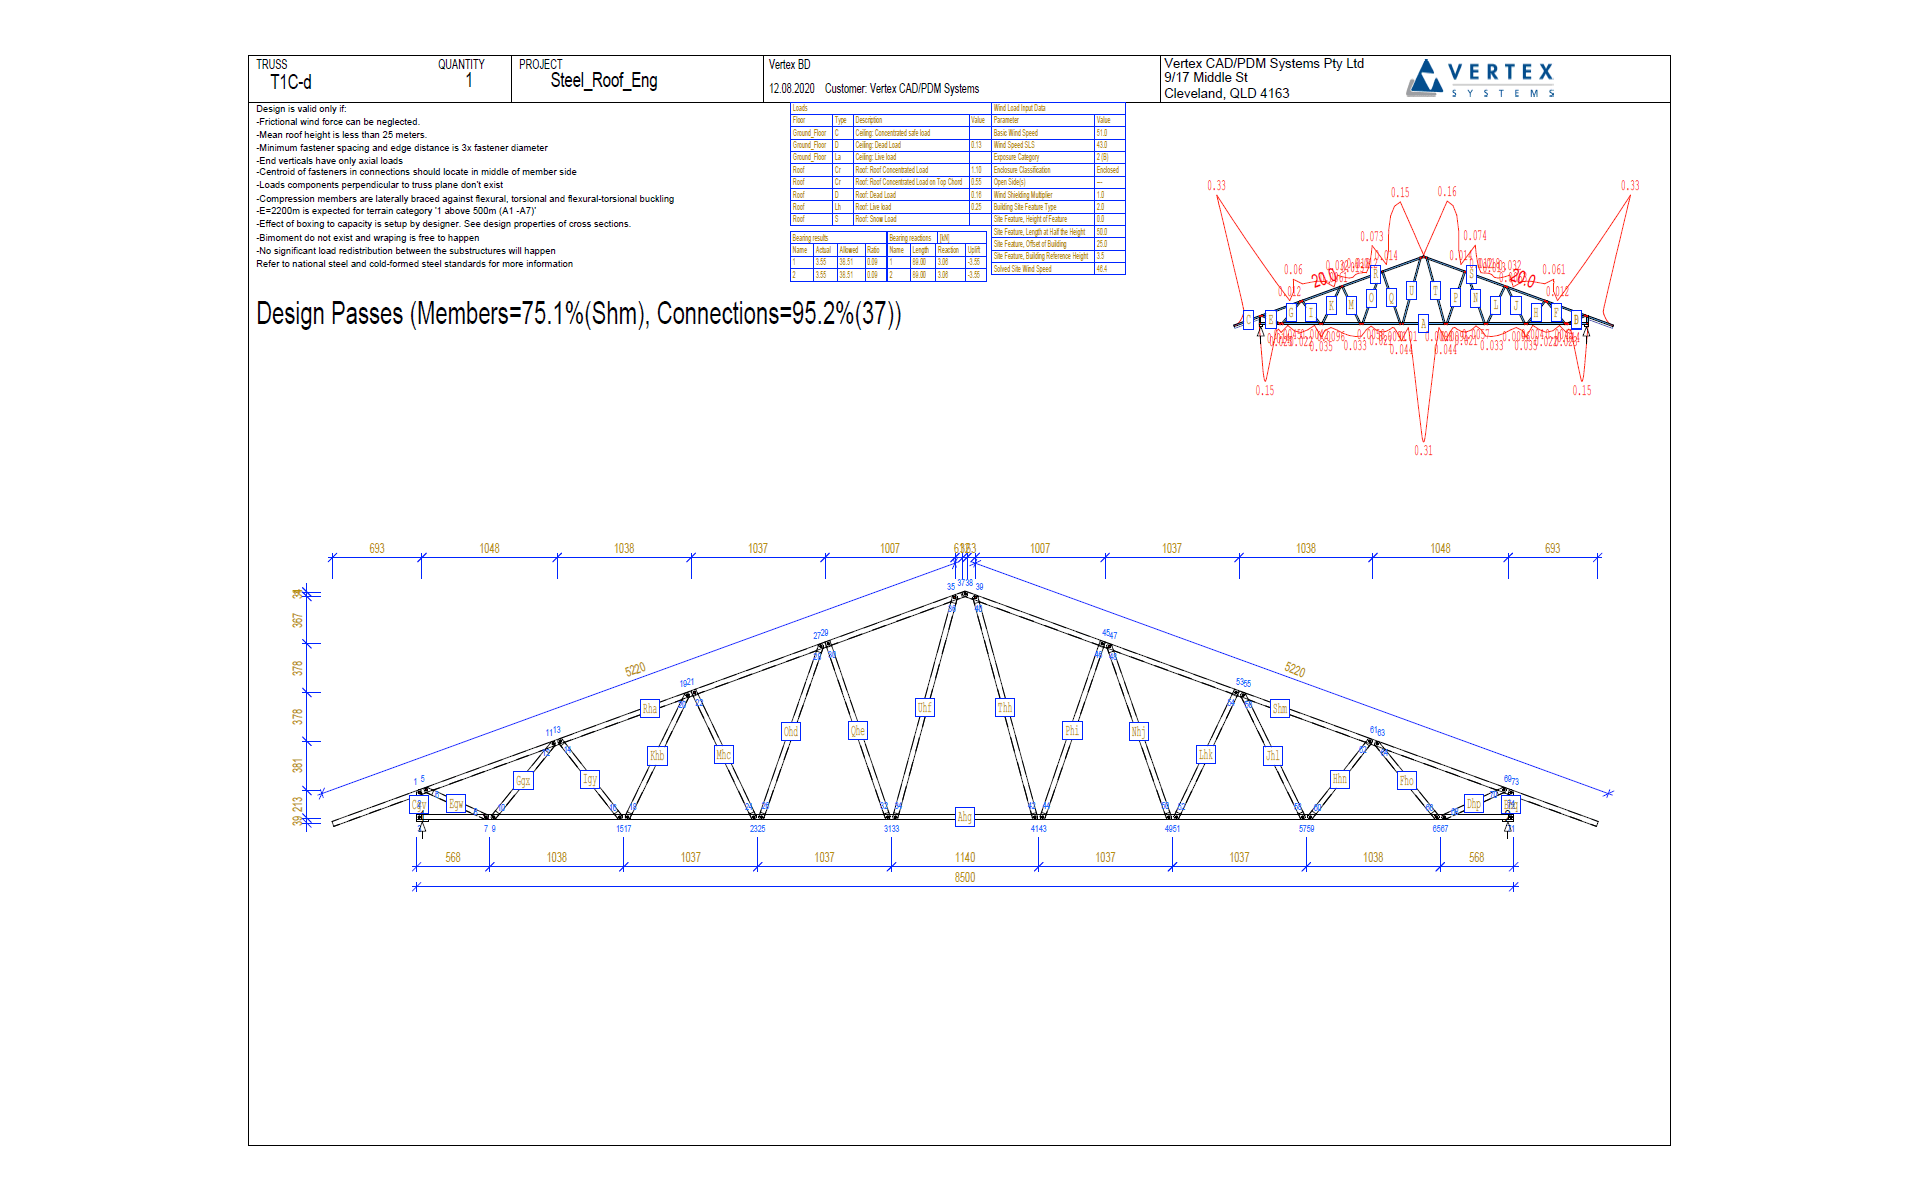Select the Rha member label on the truss
The image size is (1920, 1200).
pyautogui.click(x=650, y=709)
